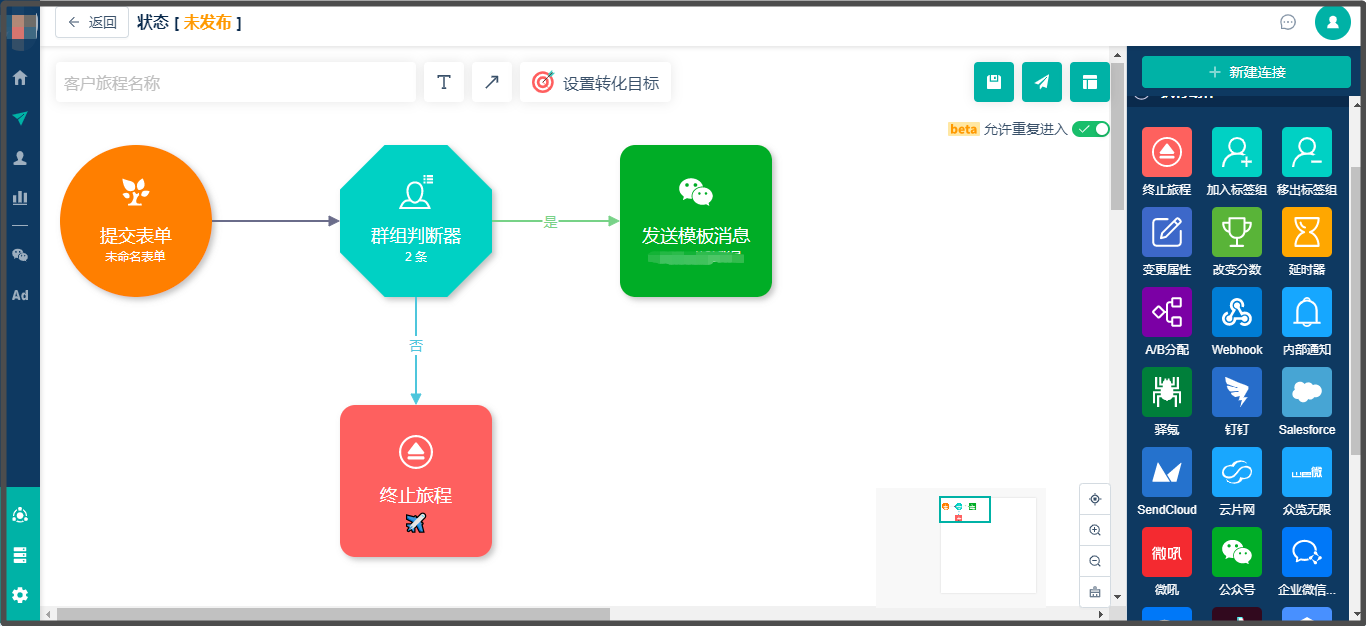Open the paper-plane journey icon in sidebar
1366x626 pixels.
click(x=20, y=117)
